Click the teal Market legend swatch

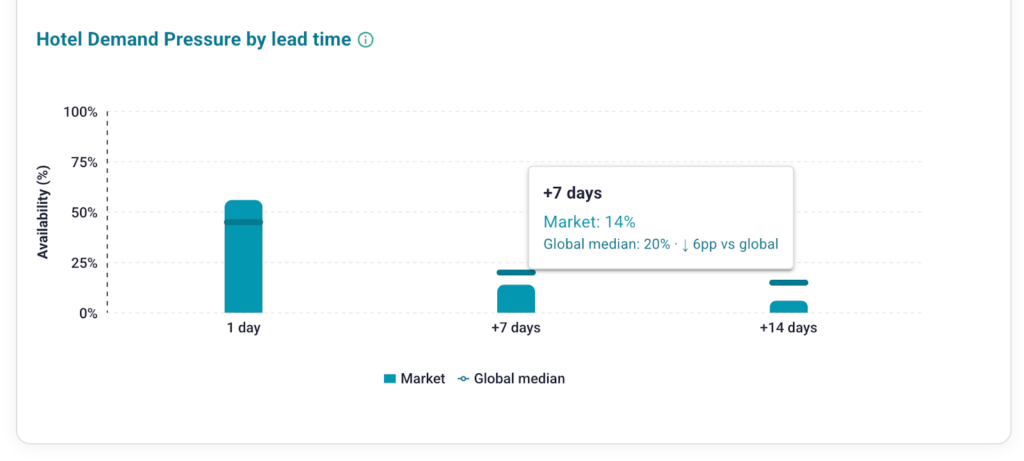[x=390, y=379]
